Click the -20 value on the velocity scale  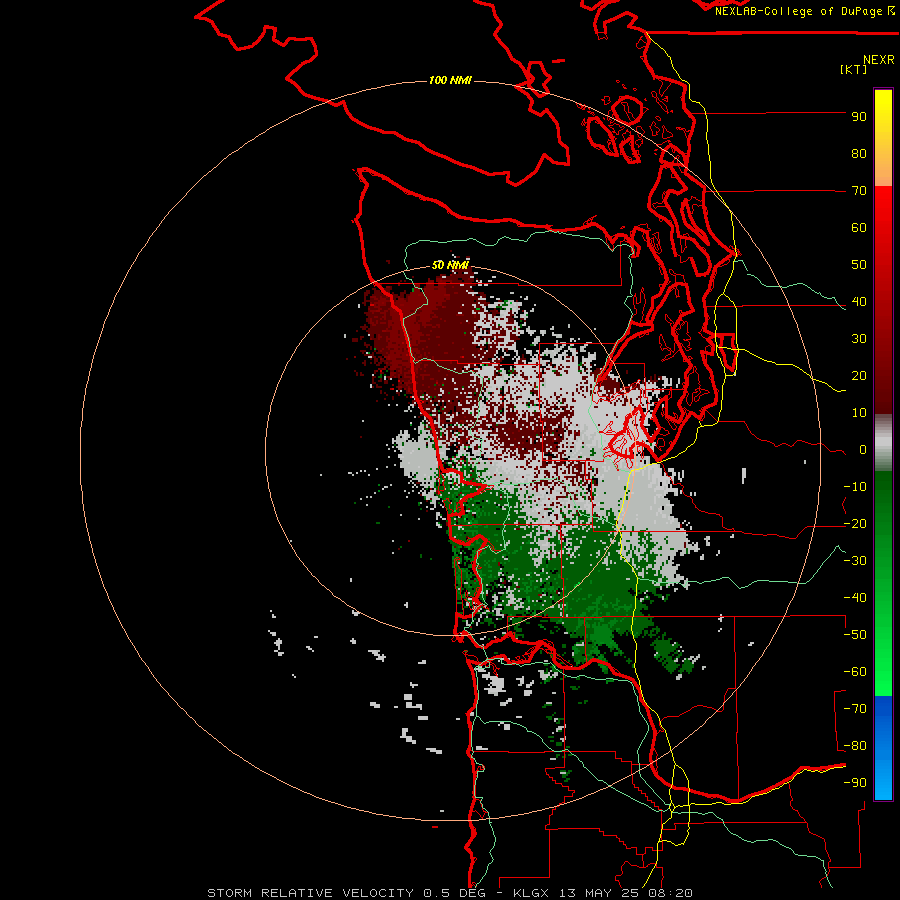(855, 524)
